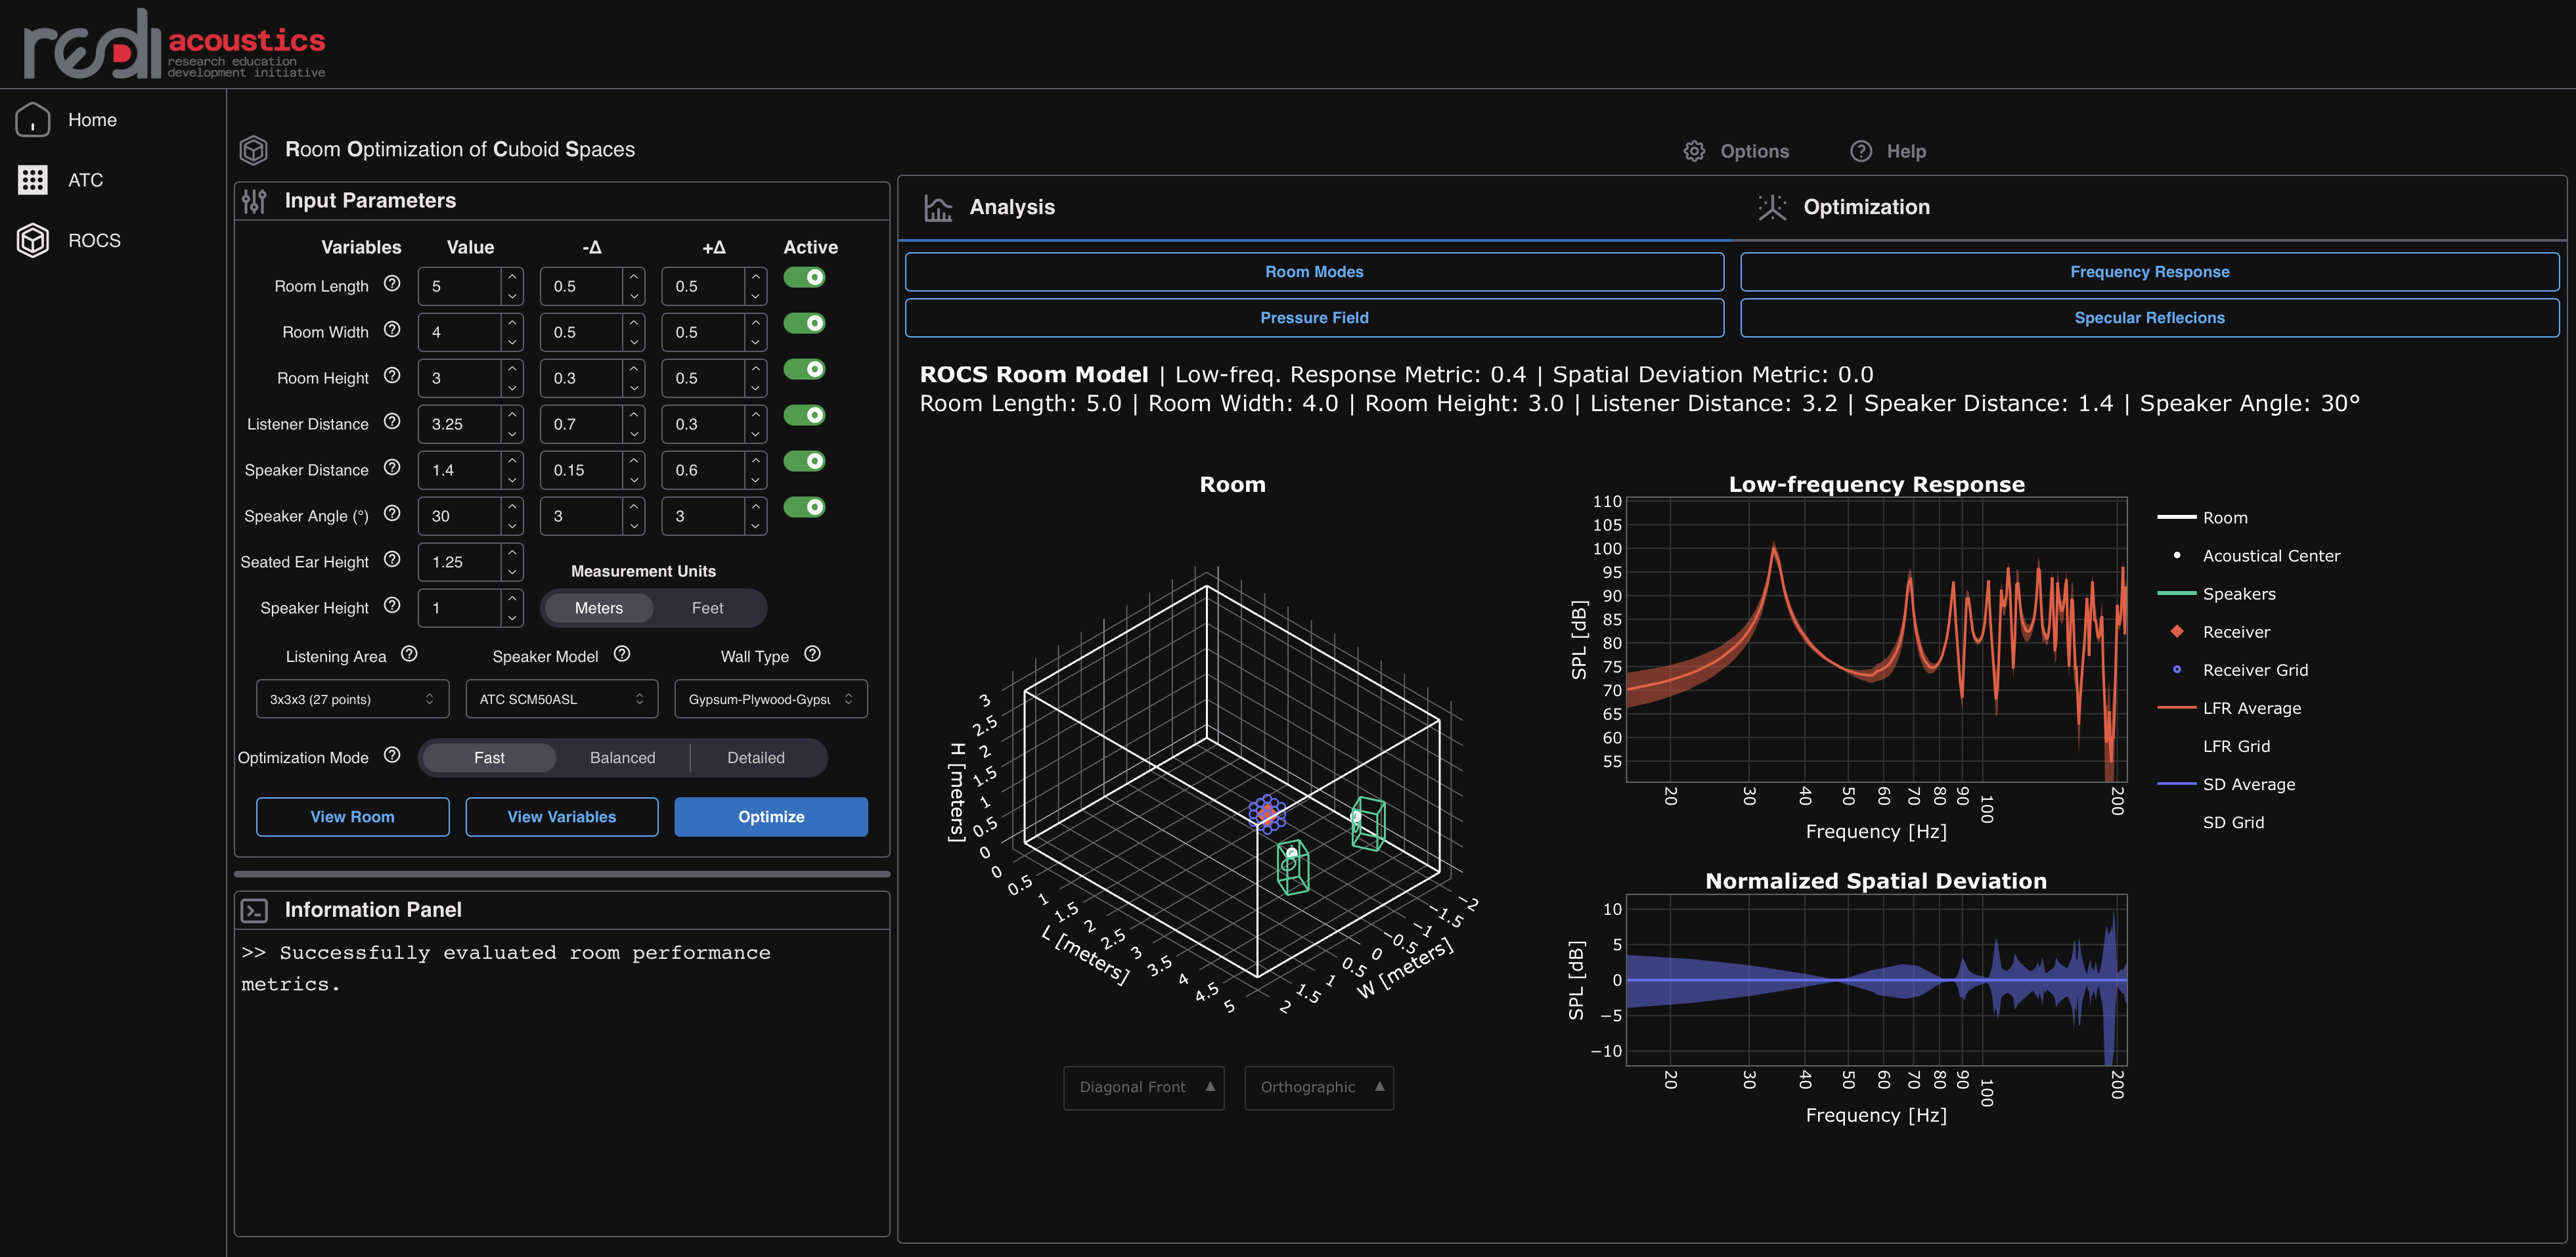Click the Pressure Field button
Viewport: 2576px width, 1257px height.
[1313, 318]
